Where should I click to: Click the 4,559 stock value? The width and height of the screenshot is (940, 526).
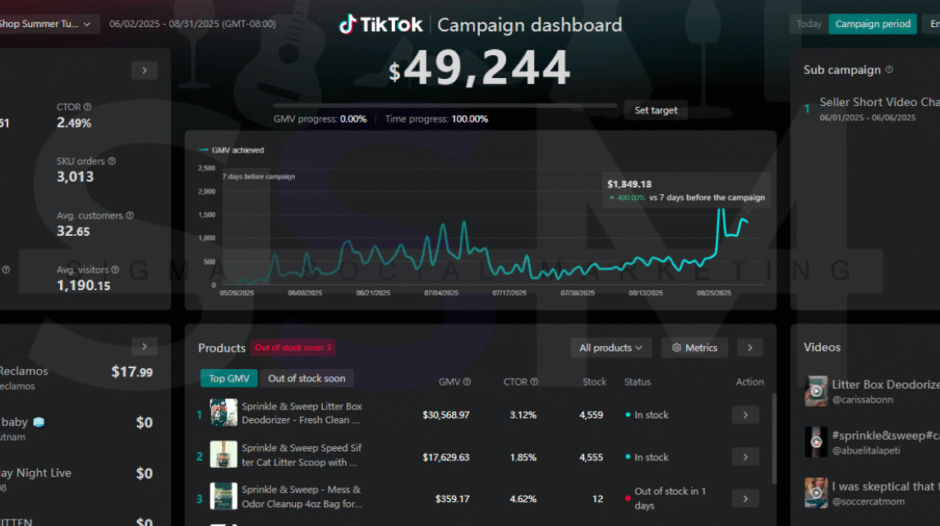pyautogui.click(x=591, y=415)
